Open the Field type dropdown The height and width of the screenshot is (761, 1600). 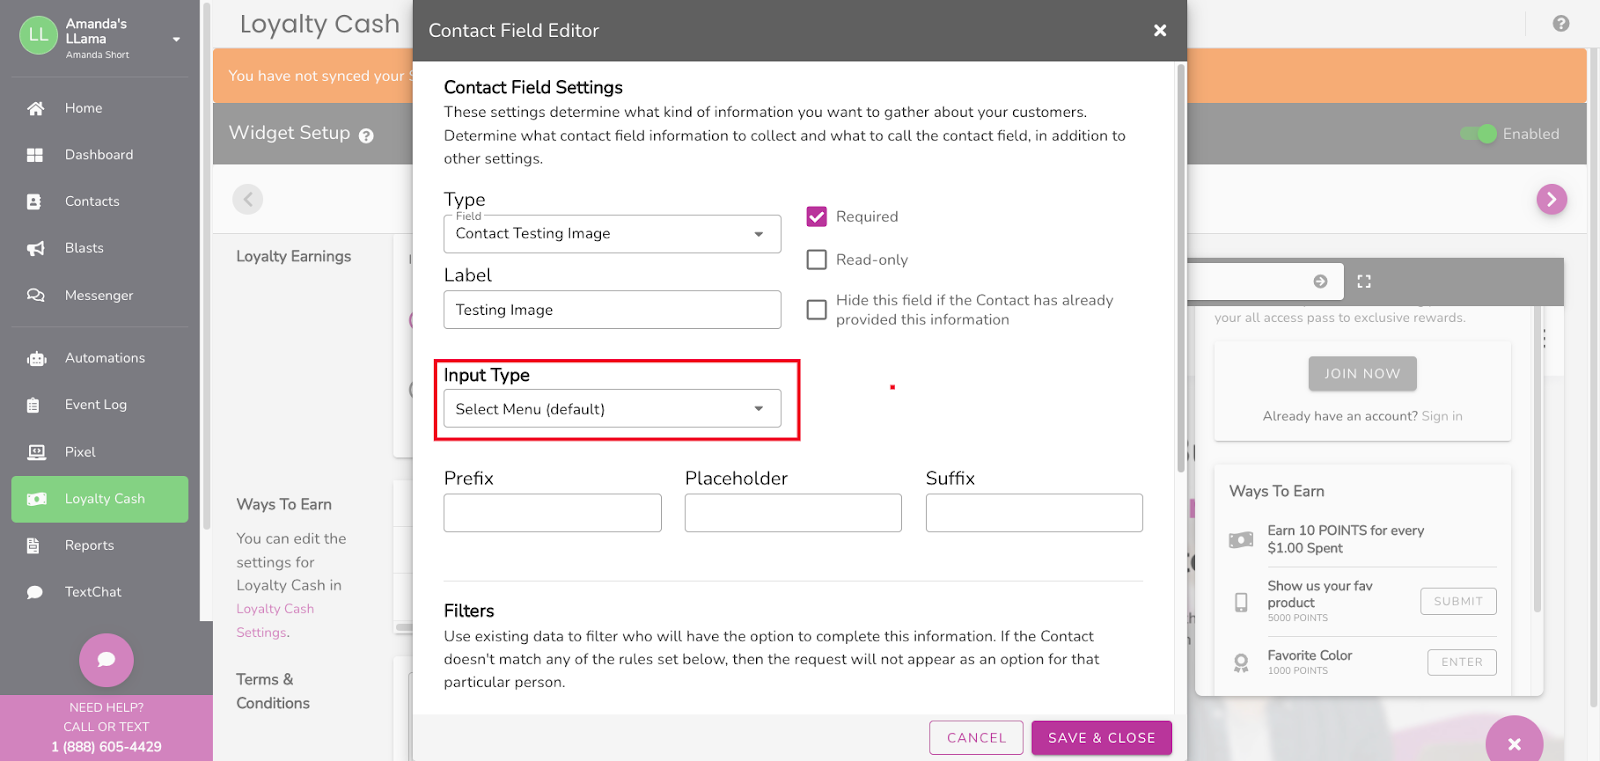pyautogui.click(x=612, y=234)
